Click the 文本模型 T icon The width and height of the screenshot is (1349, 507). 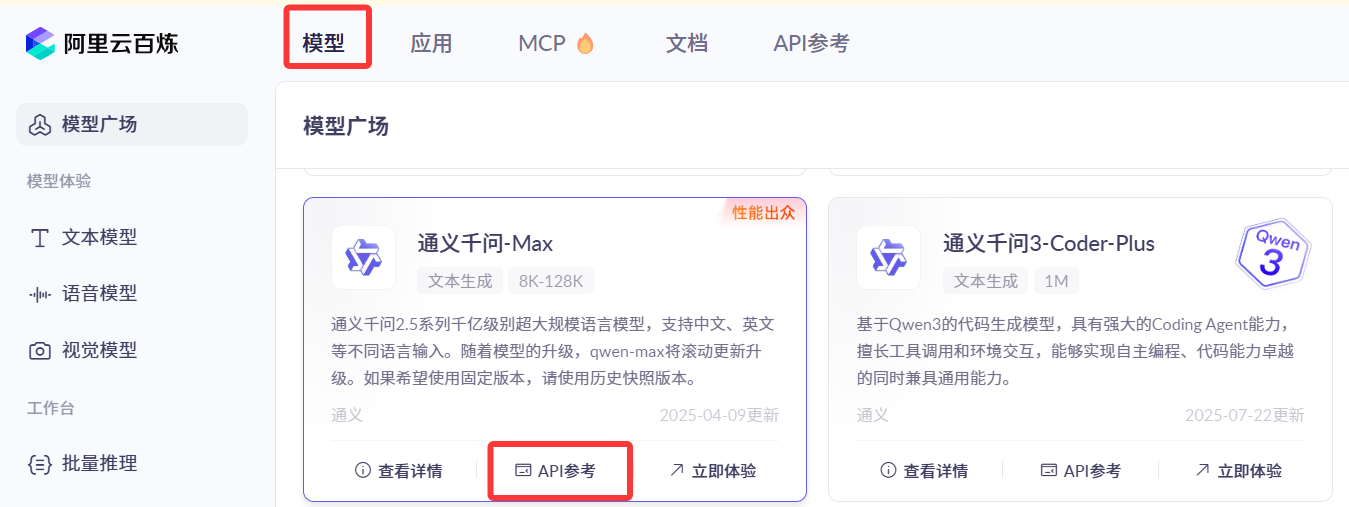[40, 238]
